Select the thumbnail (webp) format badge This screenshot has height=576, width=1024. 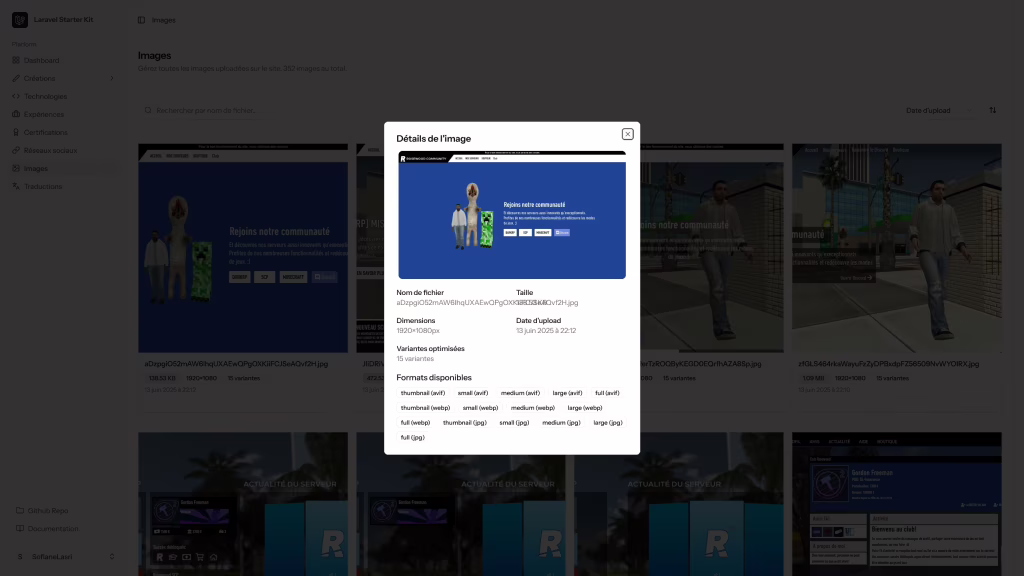(425, 408)
